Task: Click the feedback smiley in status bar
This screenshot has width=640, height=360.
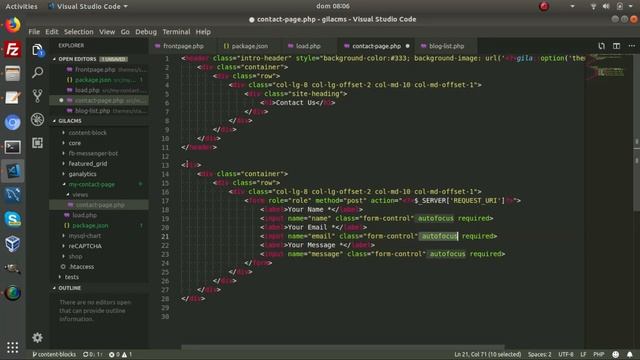Action: click(x=616, y=354)
